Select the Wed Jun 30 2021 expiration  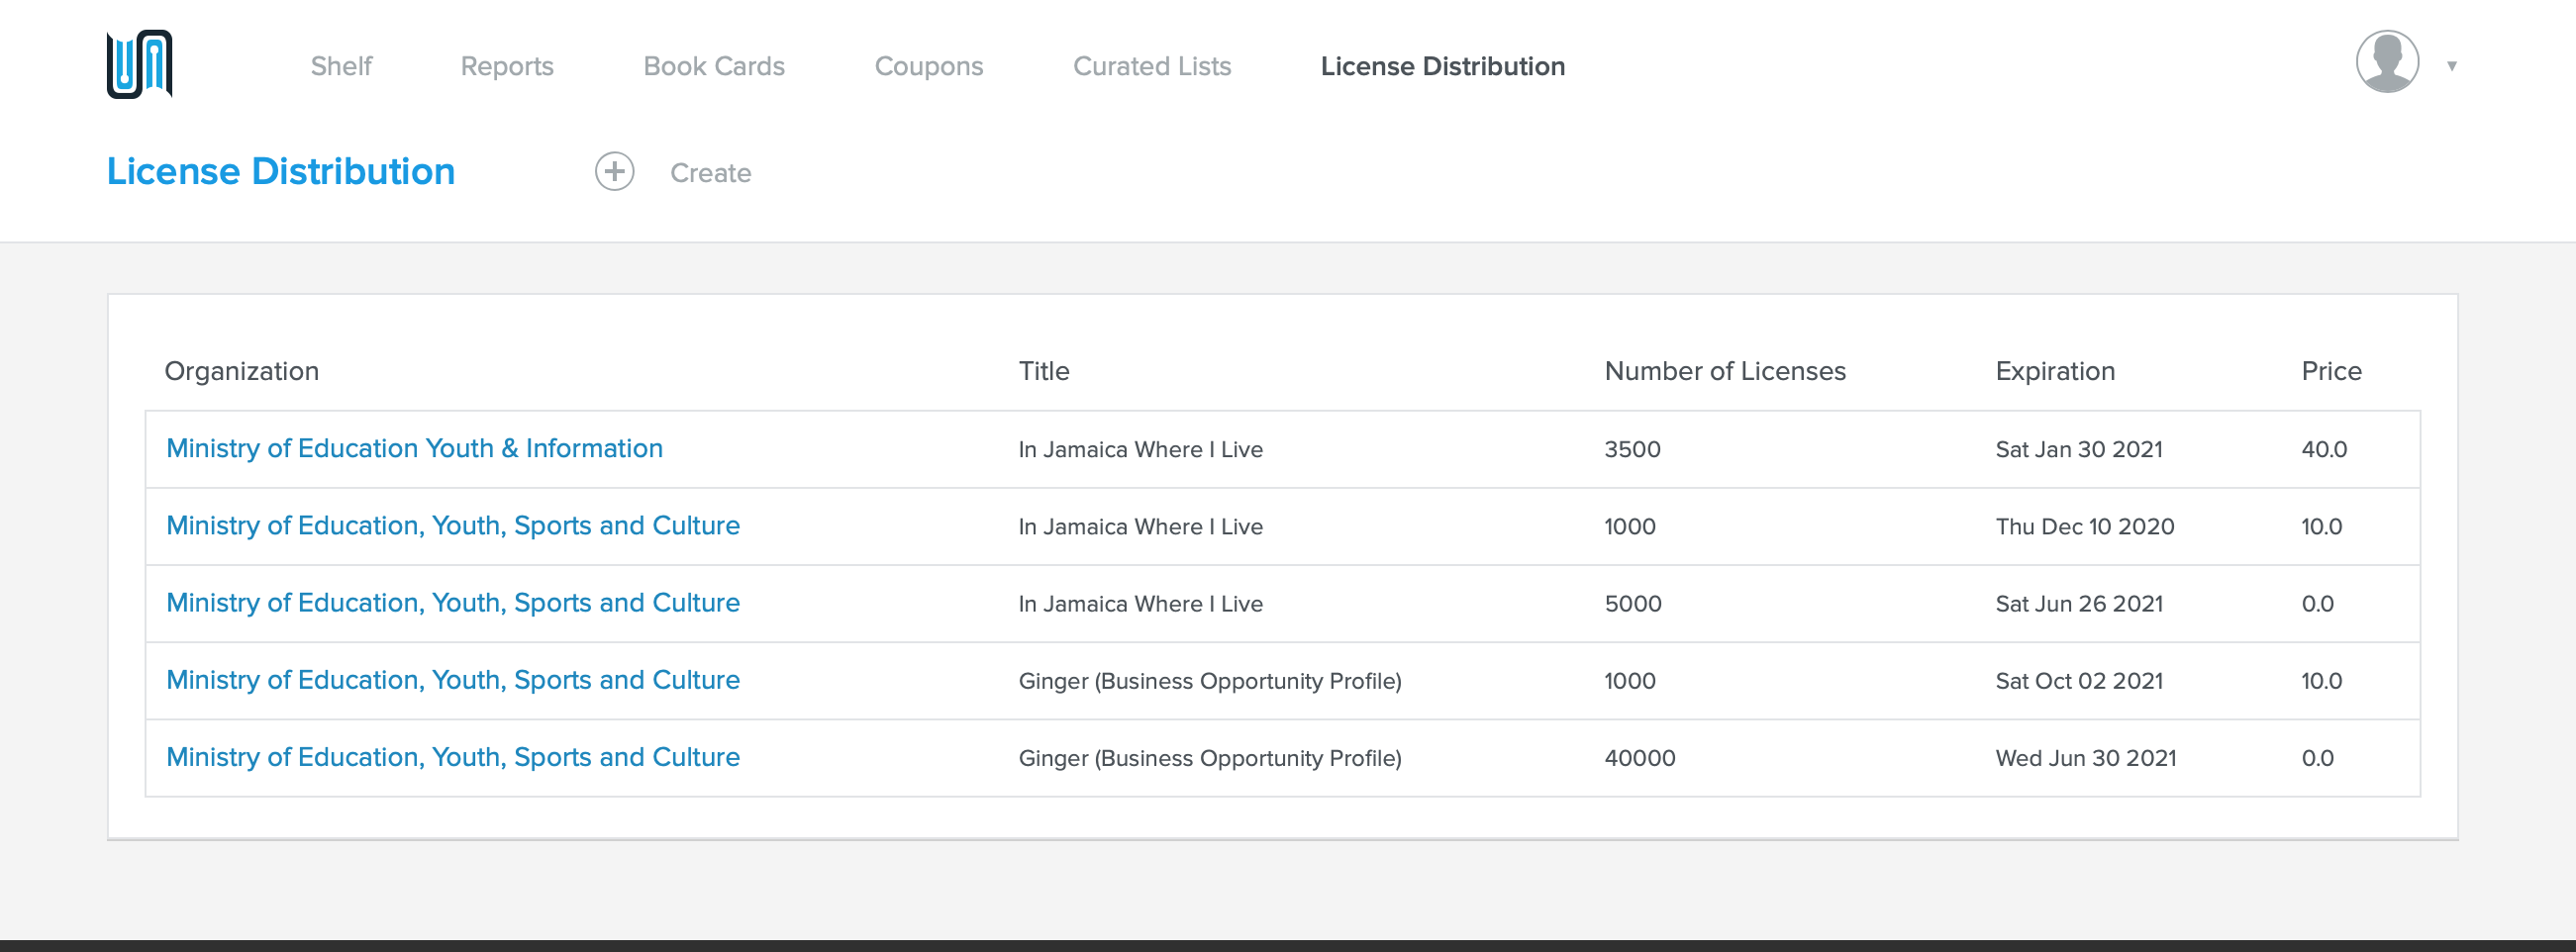point(2086,757)
